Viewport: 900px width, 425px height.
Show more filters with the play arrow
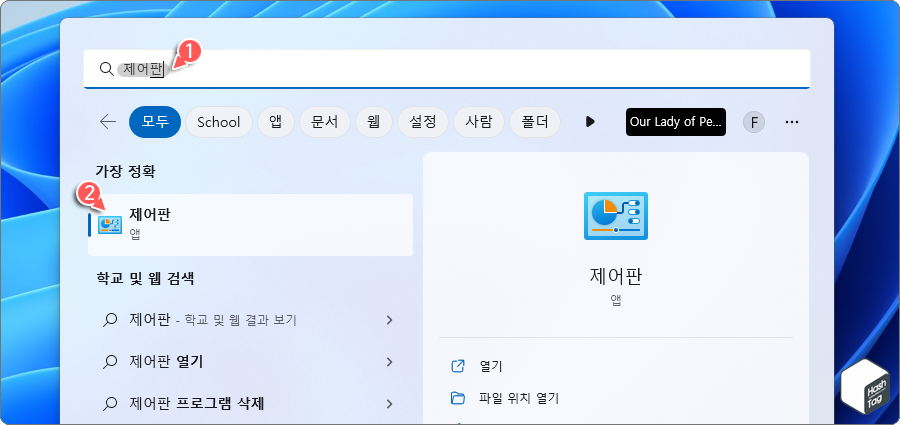point(590,122)
